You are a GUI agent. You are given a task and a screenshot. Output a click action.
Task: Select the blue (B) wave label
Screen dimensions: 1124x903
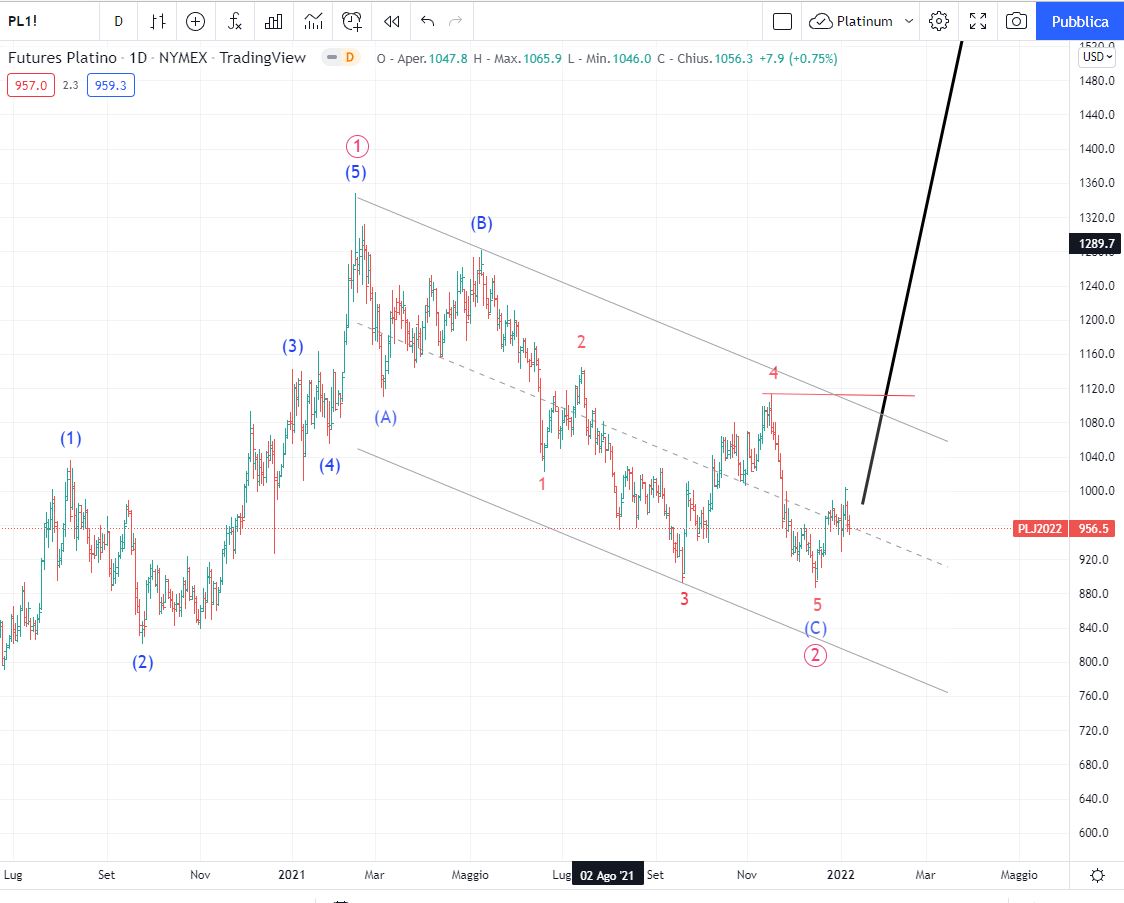point(482,223)
